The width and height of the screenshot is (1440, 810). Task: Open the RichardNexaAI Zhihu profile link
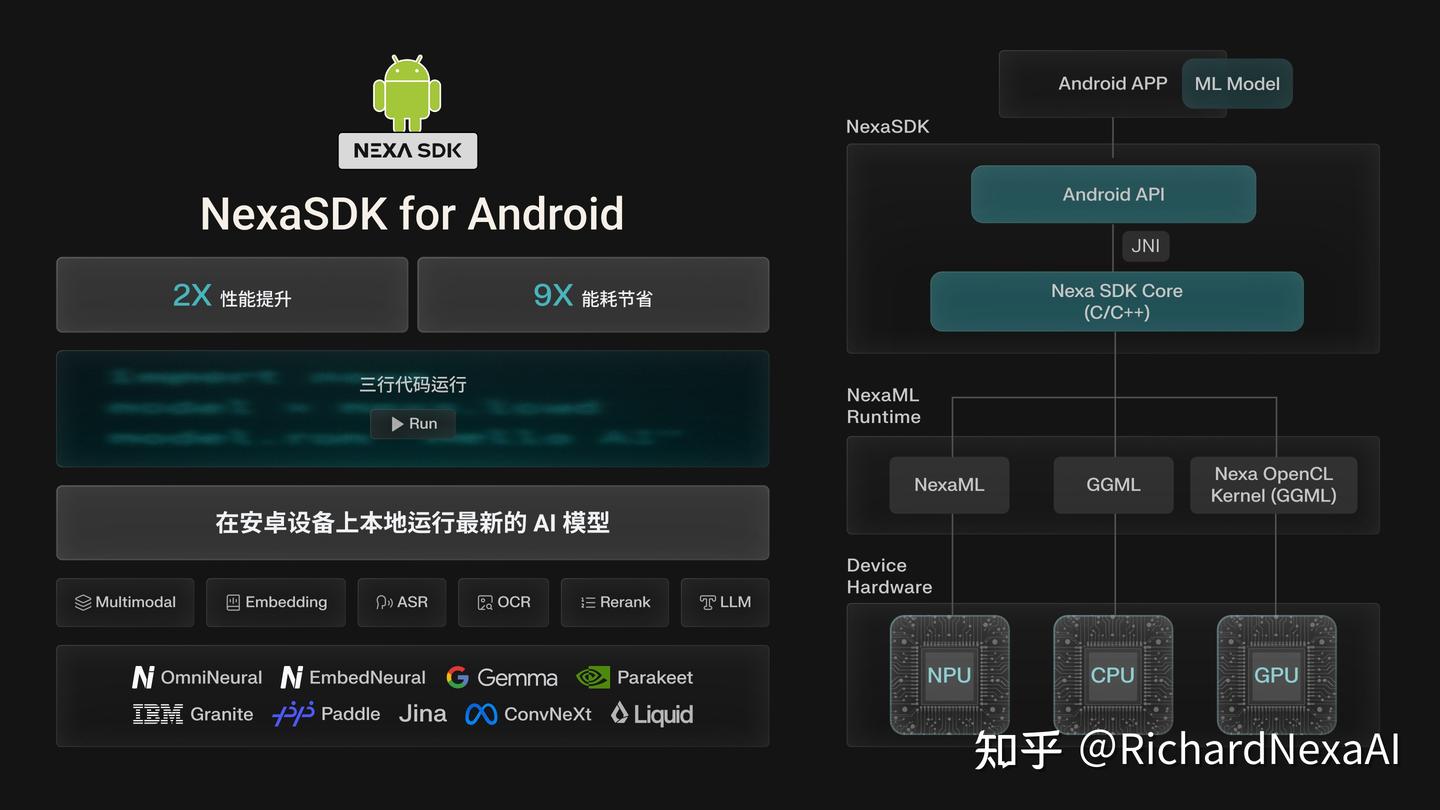[x=1239, y=748]
